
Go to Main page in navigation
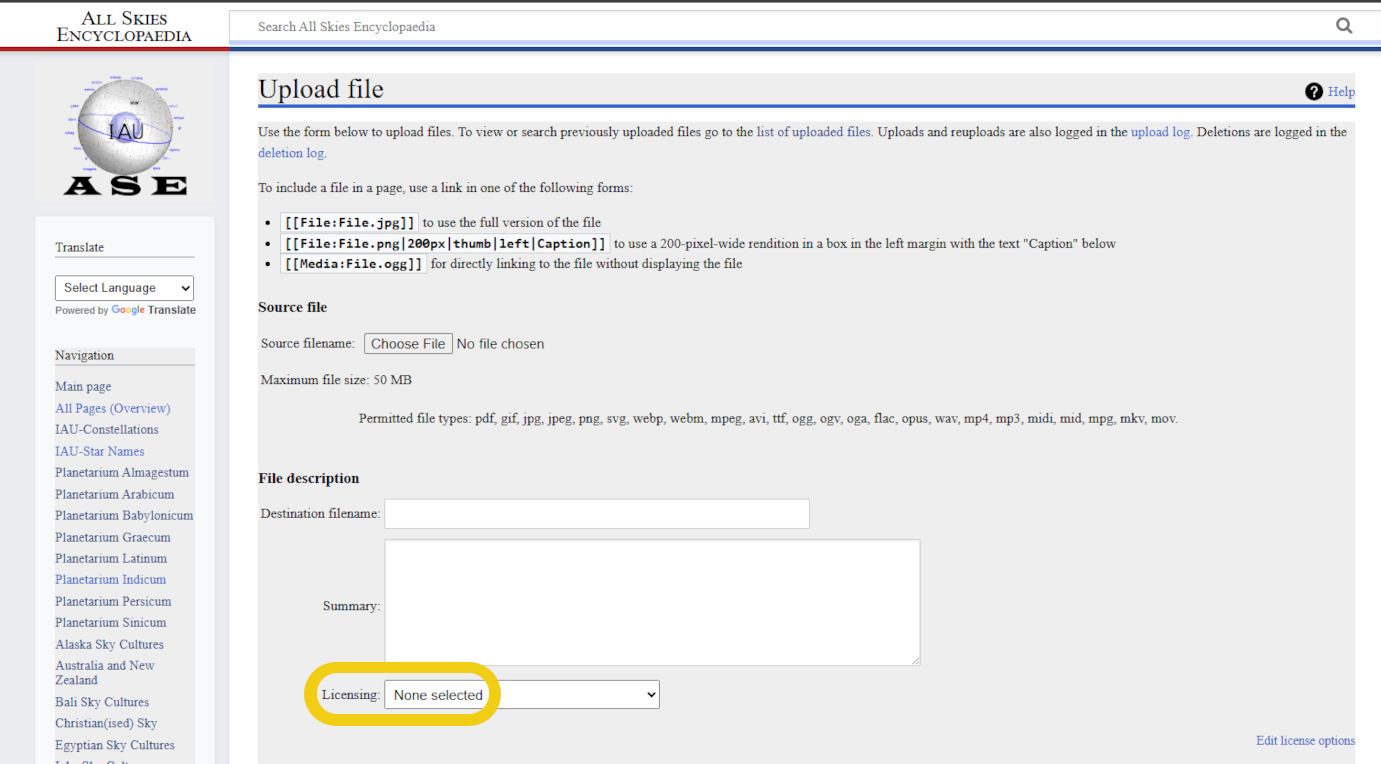tap(83, 387)
